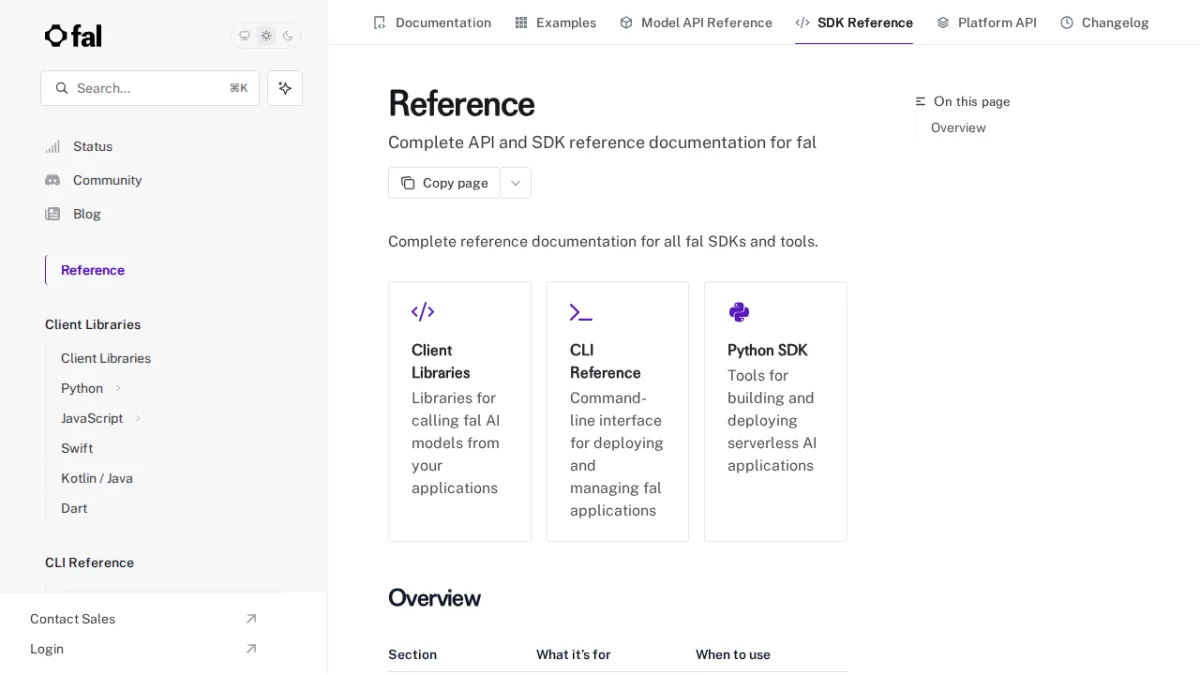Open the Kotlin / Java sidebar entry
The image size is (1200, 675).
pyautogui.click(x=97, y=478)
